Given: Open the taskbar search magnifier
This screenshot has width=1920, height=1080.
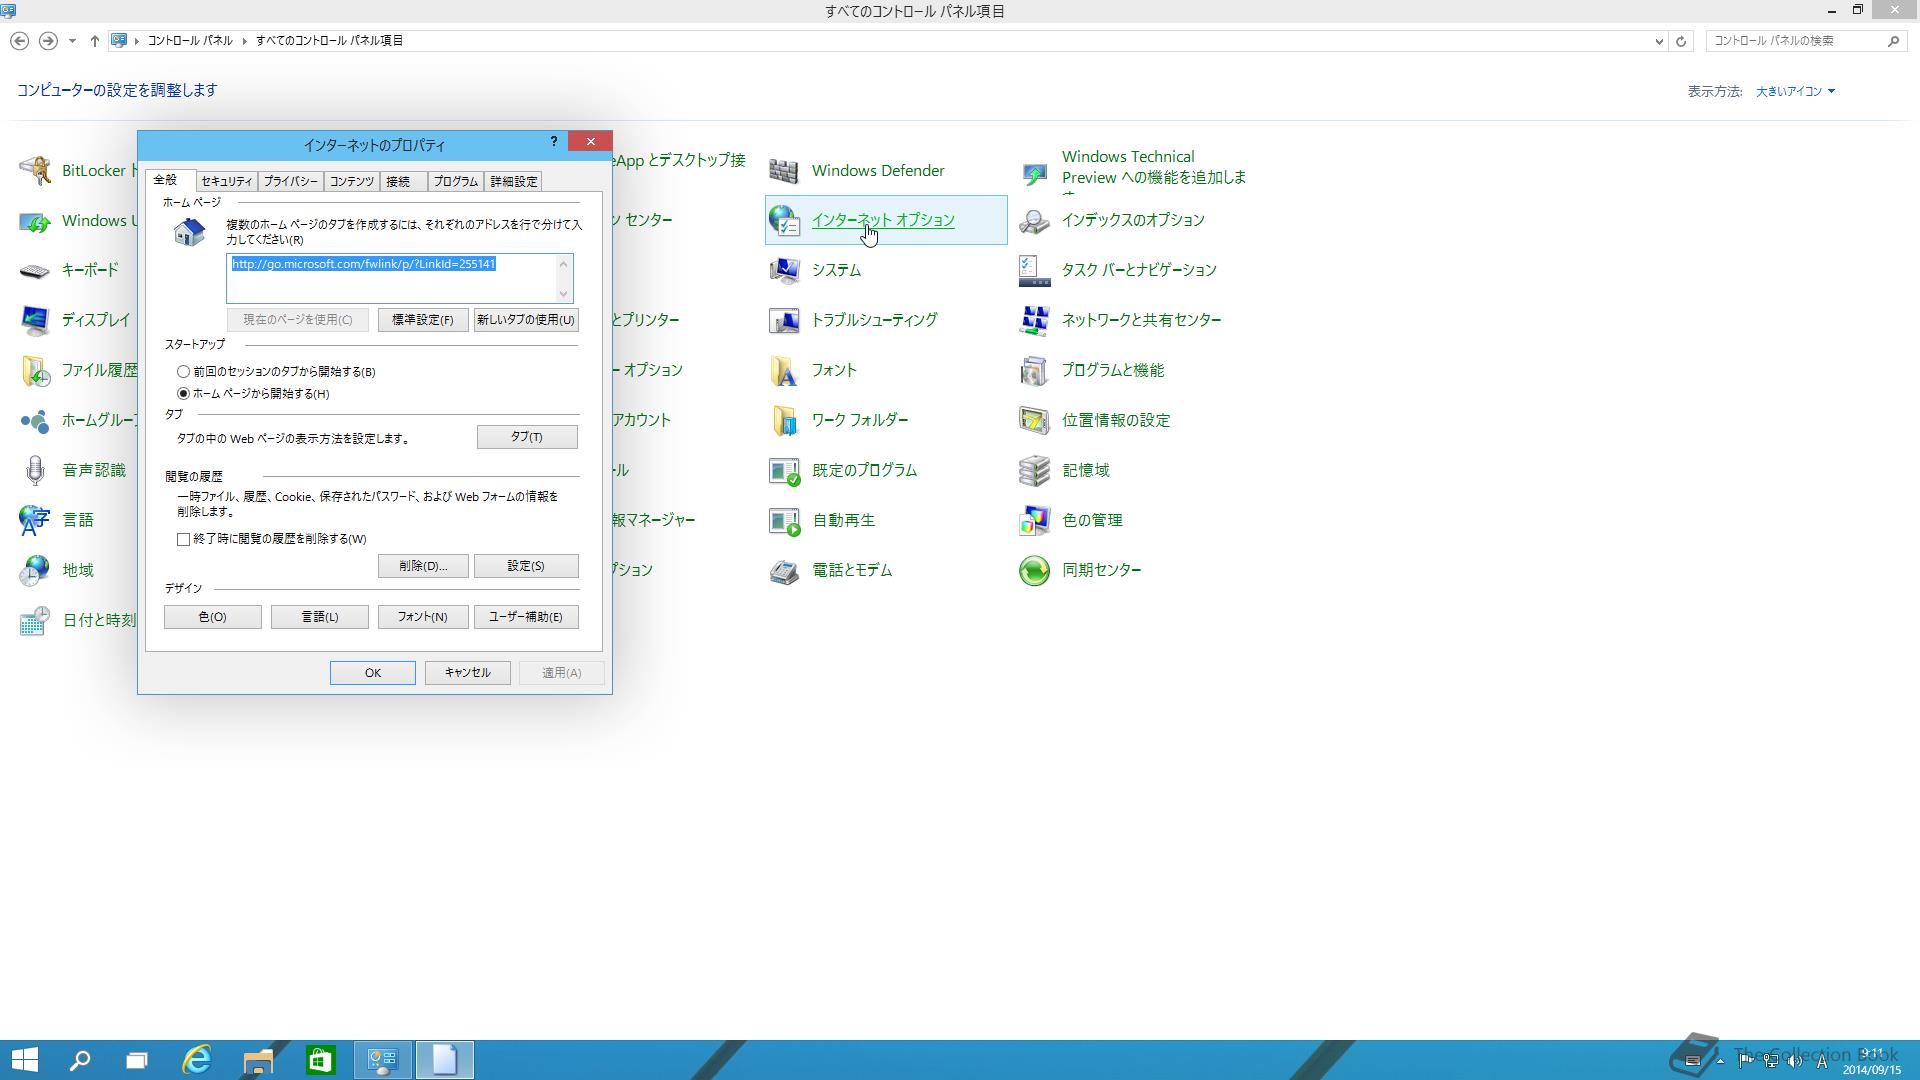Looking at the screenshot, I should coord(79,1060).
